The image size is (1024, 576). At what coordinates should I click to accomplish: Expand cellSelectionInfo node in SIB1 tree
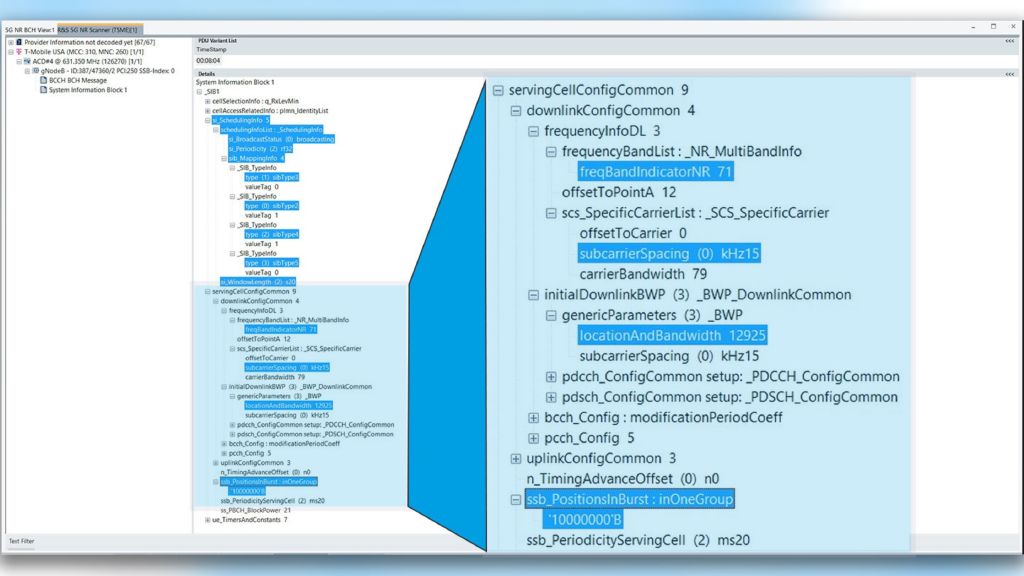coord(207,101)
